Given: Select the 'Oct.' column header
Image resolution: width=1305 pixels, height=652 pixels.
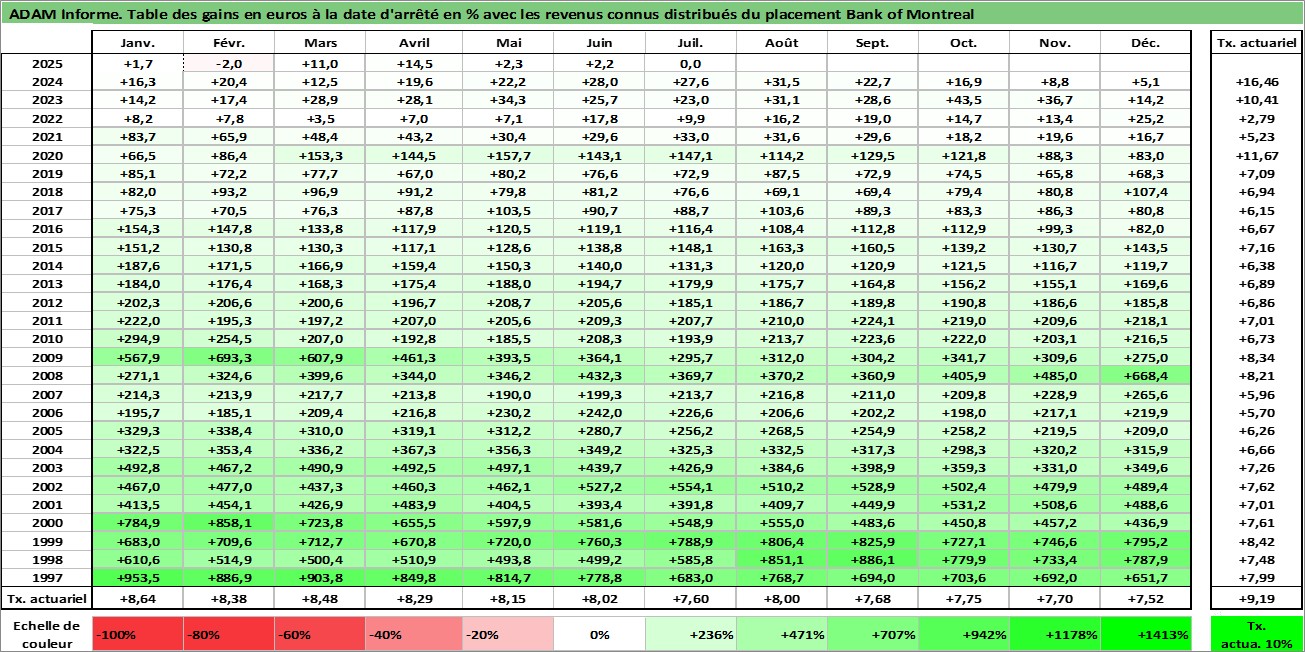Looking at the screenshot, I should 964,43.
